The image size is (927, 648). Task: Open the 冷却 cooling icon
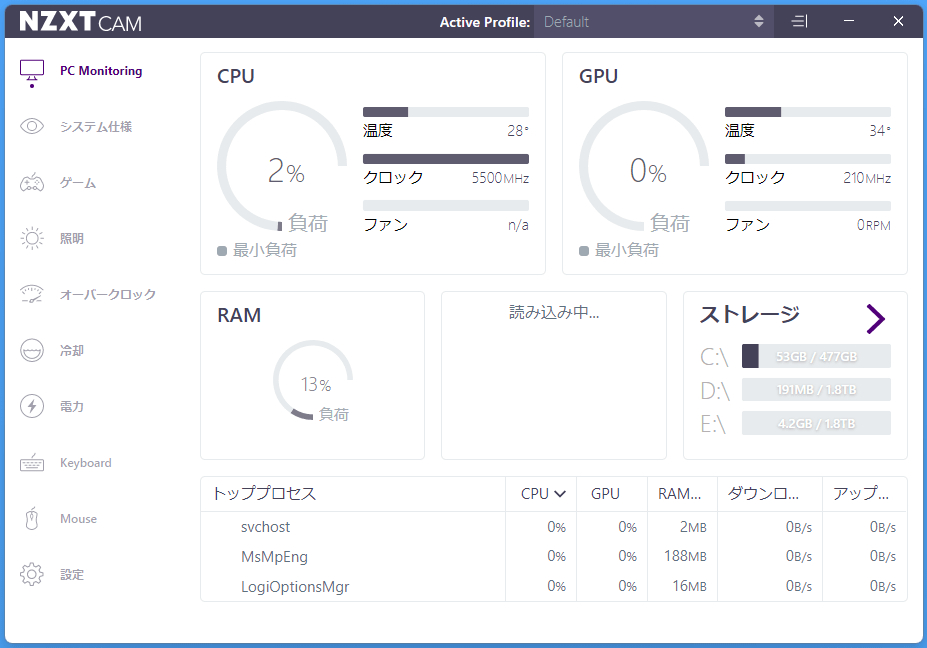(x=32, y=351)
